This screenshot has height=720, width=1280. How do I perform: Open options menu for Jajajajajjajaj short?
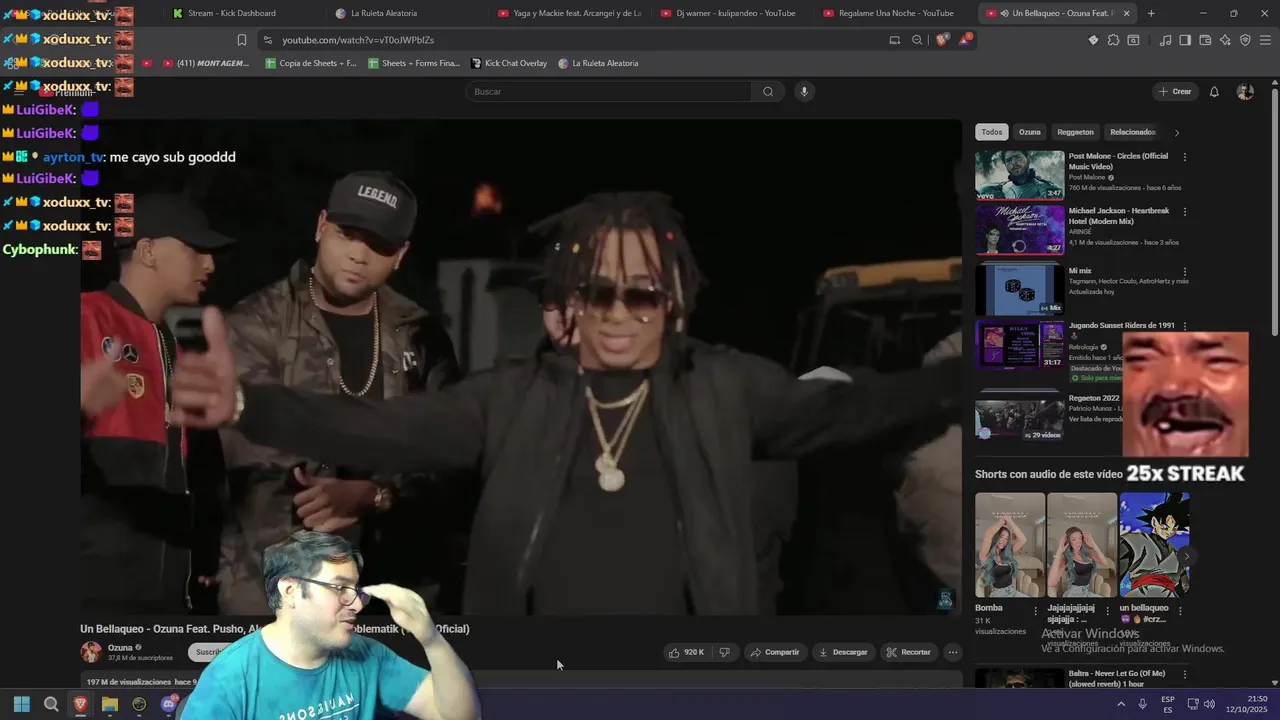click(1107, 610)
